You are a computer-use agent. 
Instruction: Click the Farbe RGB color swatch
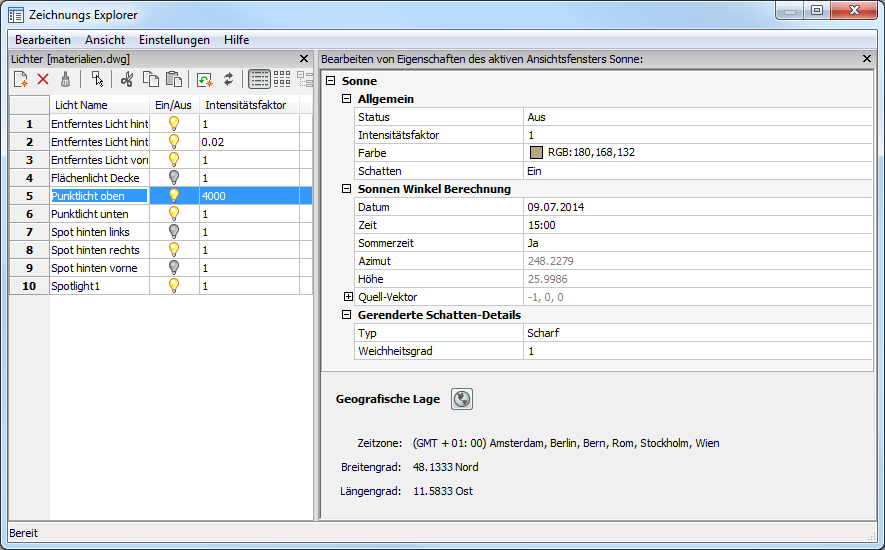coord(536,153)
